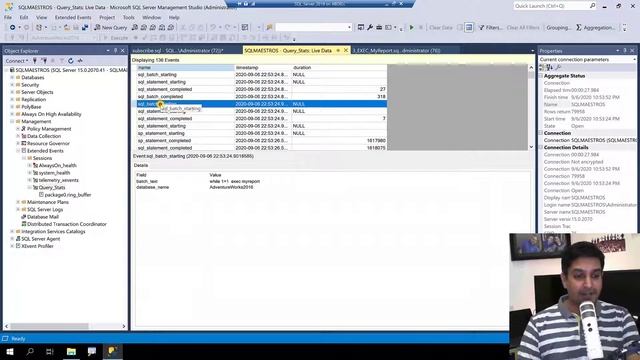Image resolution: width=640 pixels, height=360 pixels.
Task: Select the first sql_batch_starting event row
Action: [x=261, y=75]
